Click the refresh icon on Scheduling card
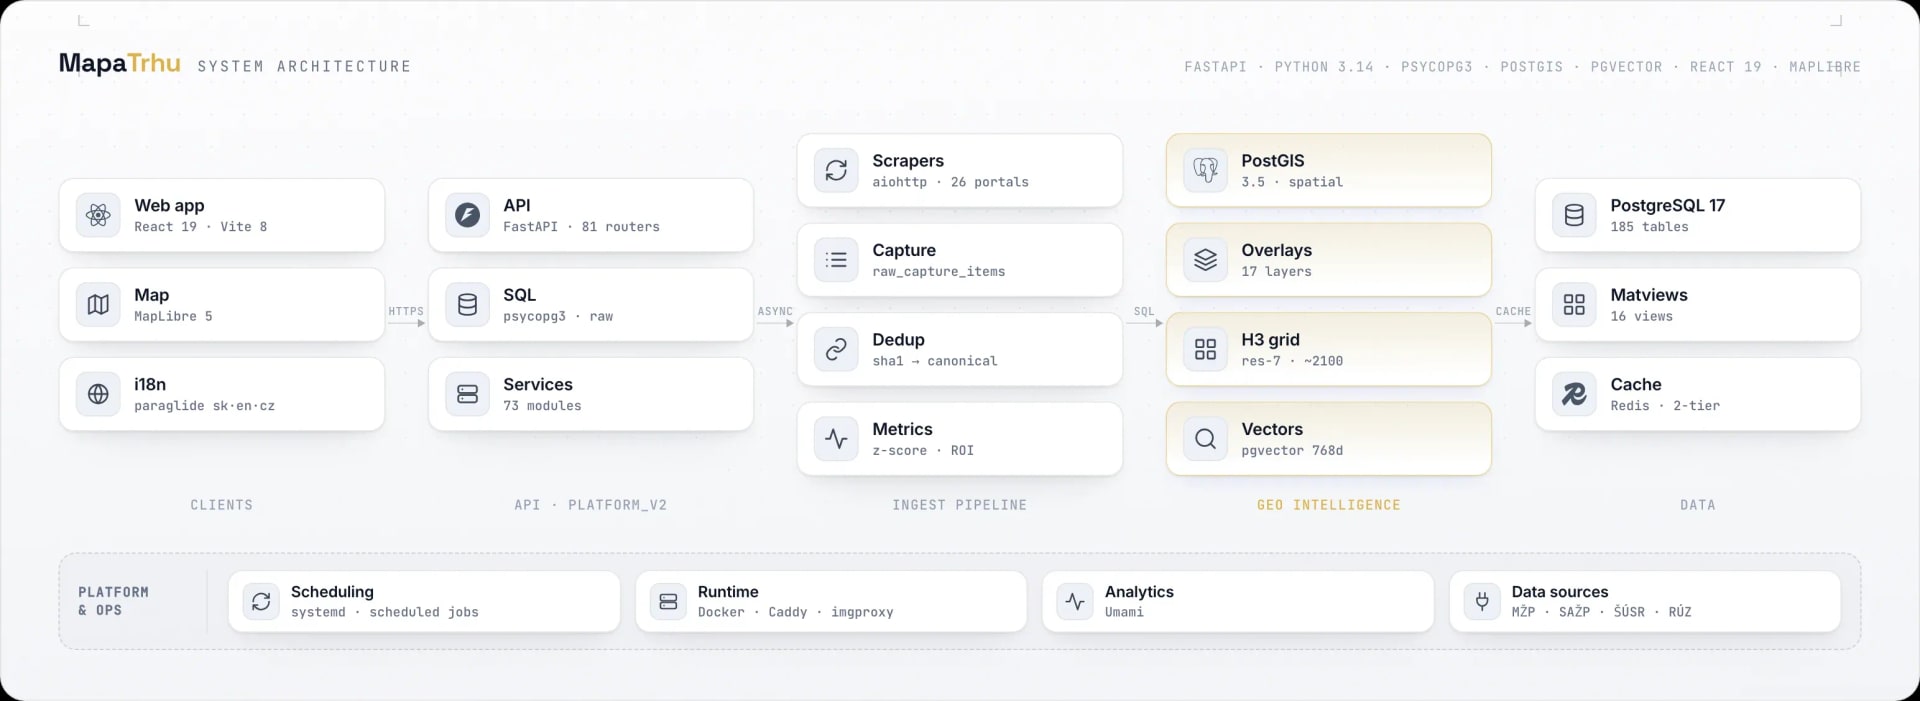The image size is (1920, 701). (261, 601)
